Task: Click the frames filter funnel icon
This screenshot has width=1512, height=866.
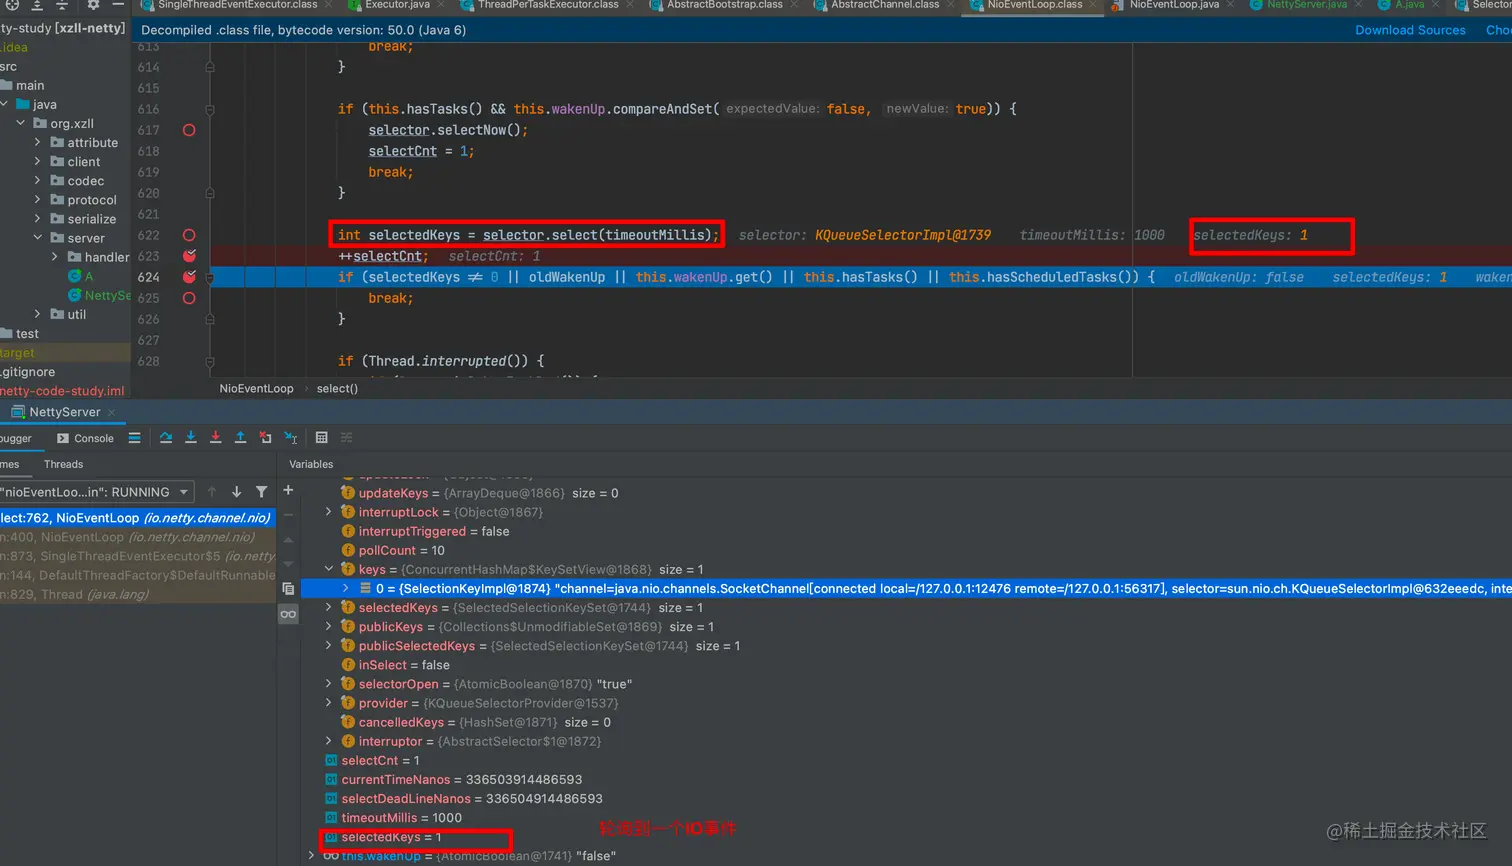Action: 261,492
